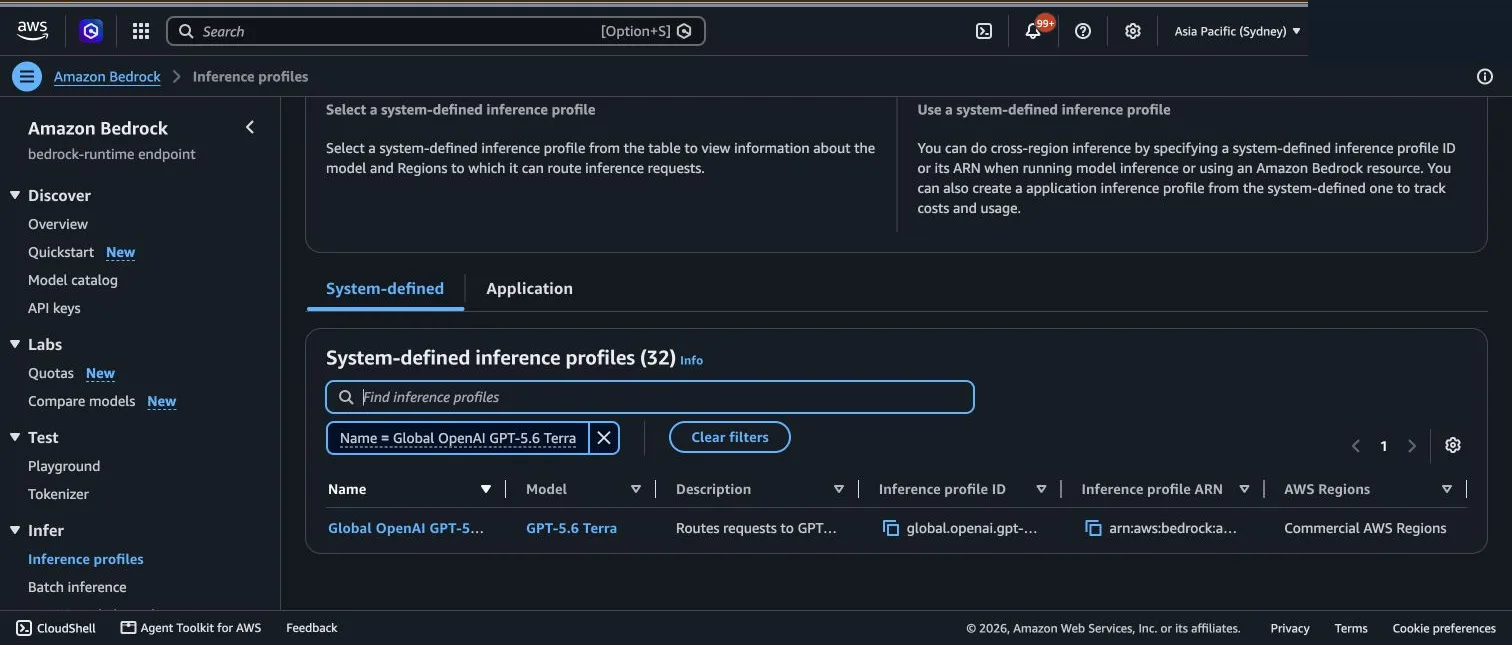Sort by the AWS Regions column
This screenshot has width=1512, height=645.
pyautogui.click(x=1447, y=489)
